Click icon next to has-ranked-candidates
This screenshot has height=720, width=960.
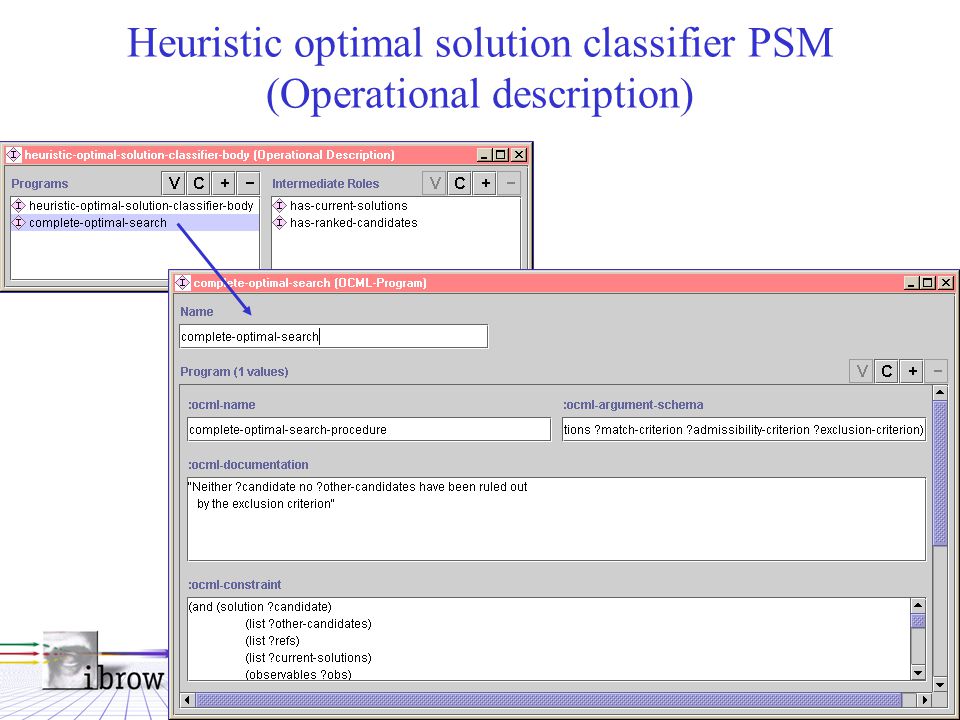(x=280, y=223)
